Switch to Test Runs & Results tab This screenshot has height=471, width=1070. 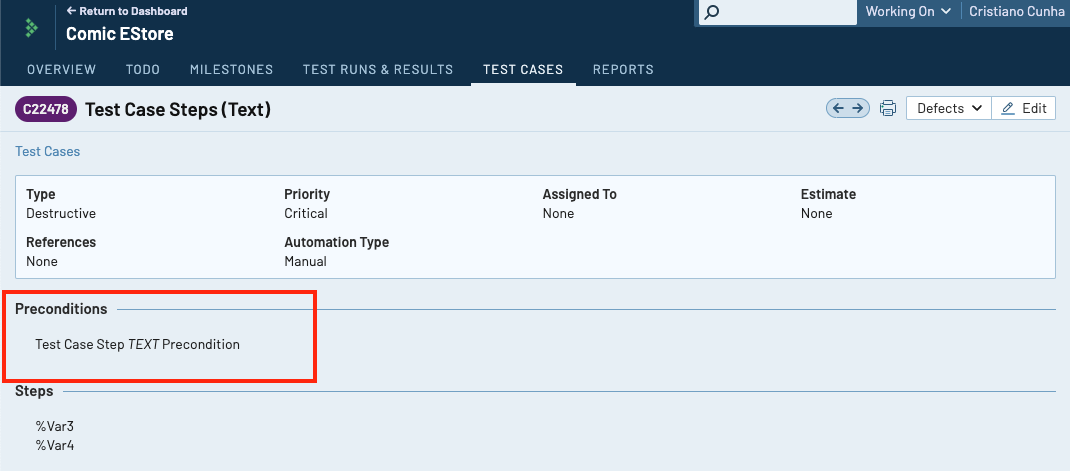378,69
